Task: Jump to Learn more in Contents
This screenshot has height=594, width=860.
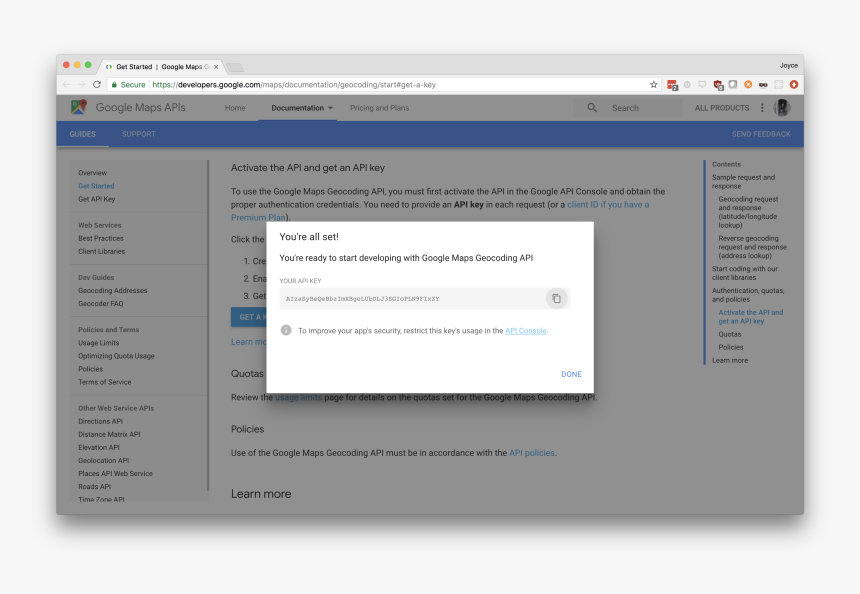Action: coord(729,360)
